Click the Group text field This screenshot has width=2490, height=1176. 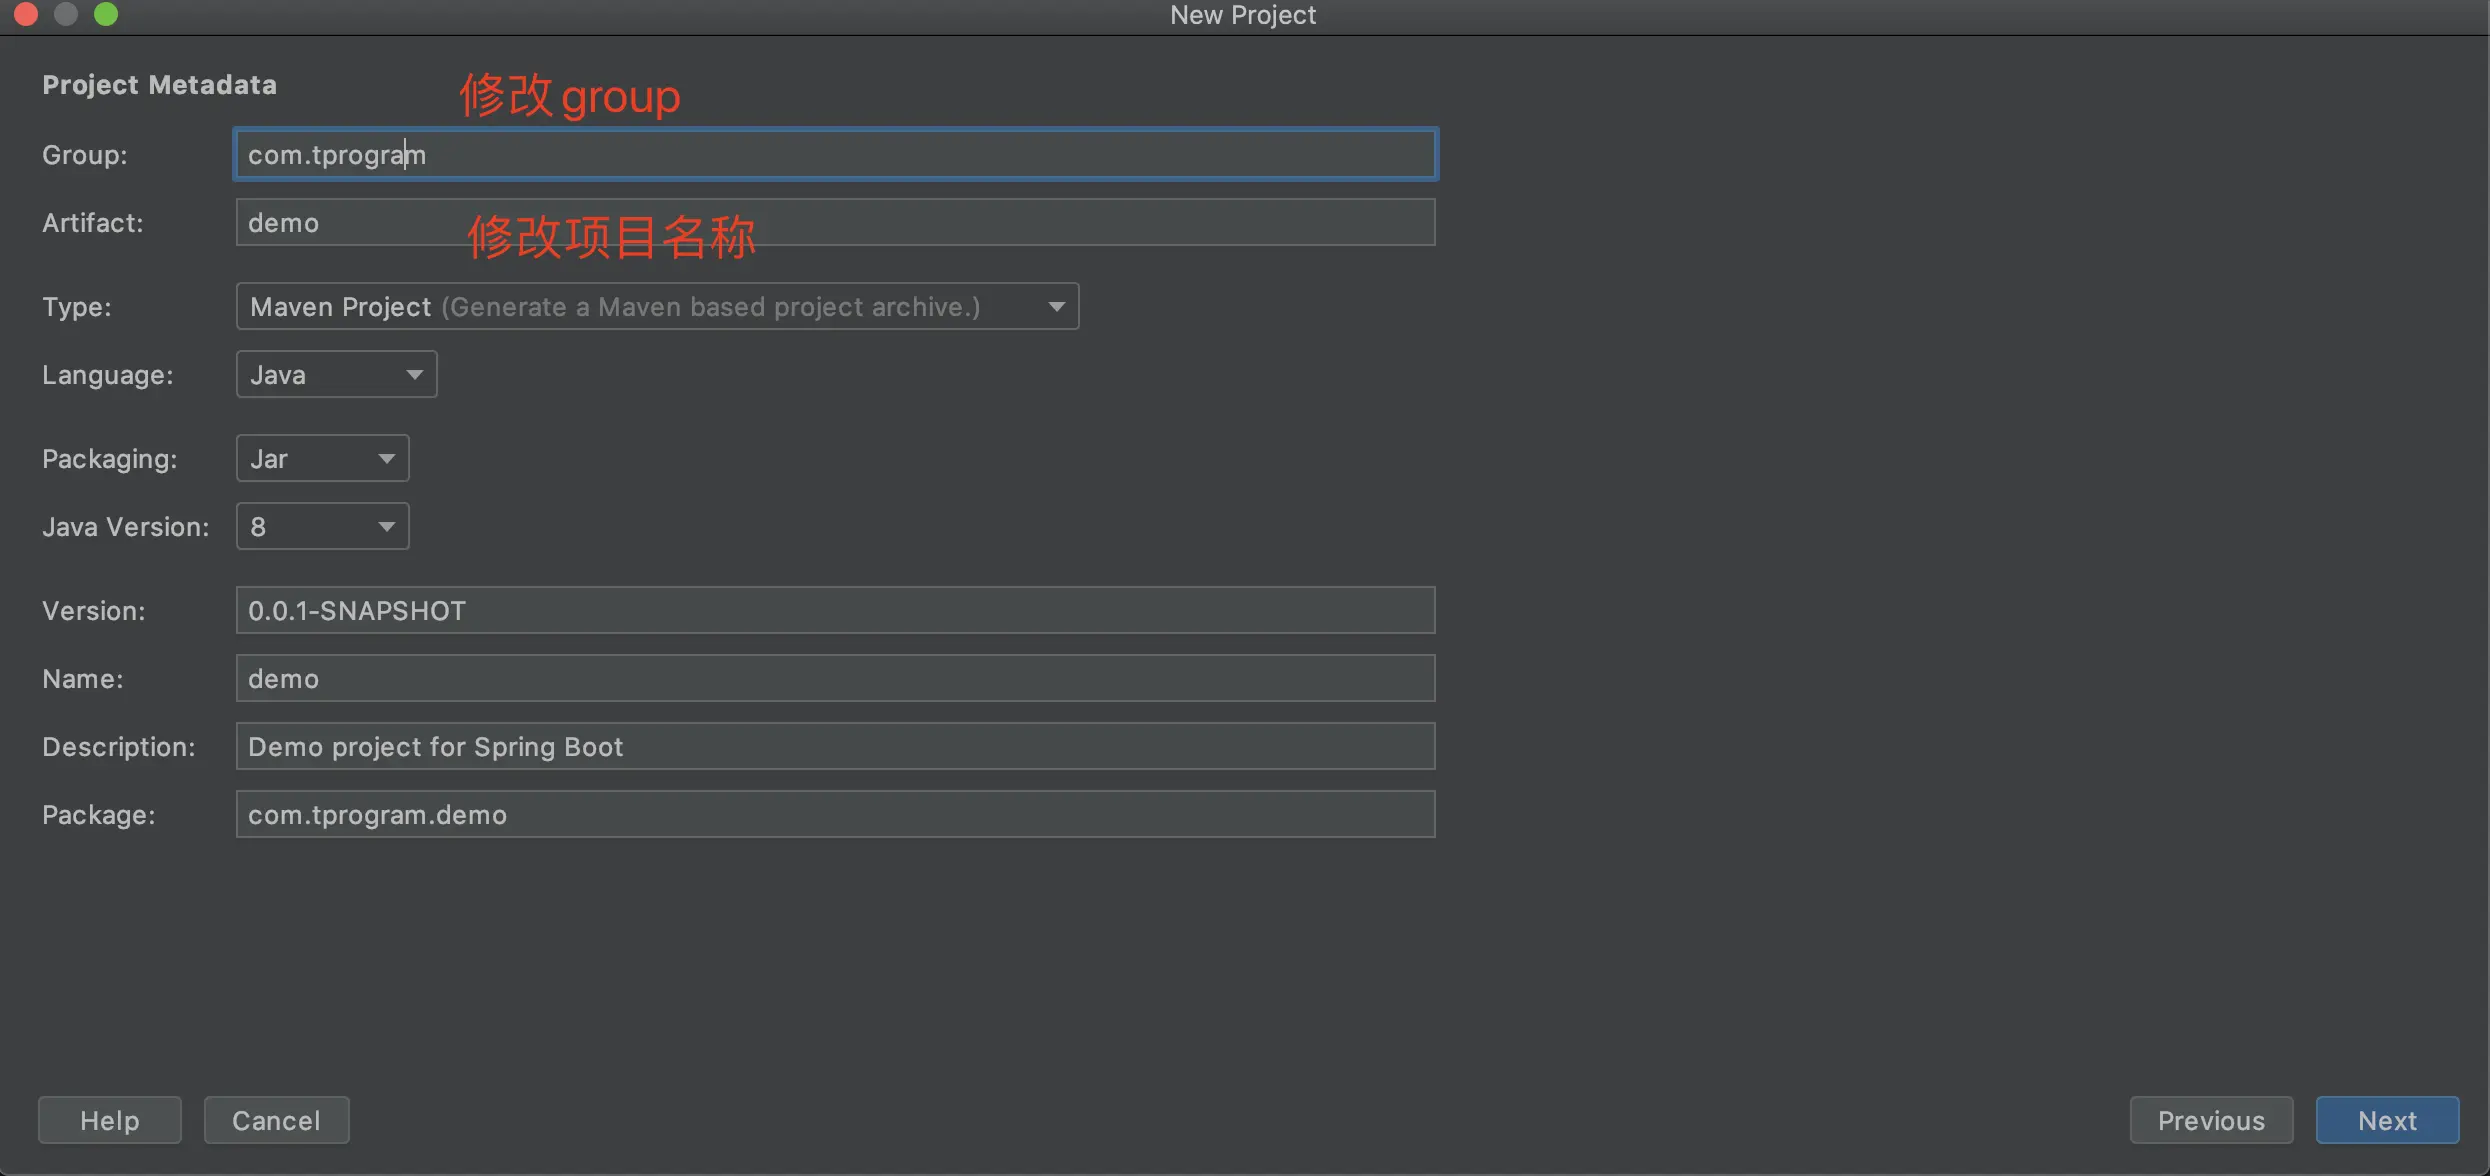835,155
